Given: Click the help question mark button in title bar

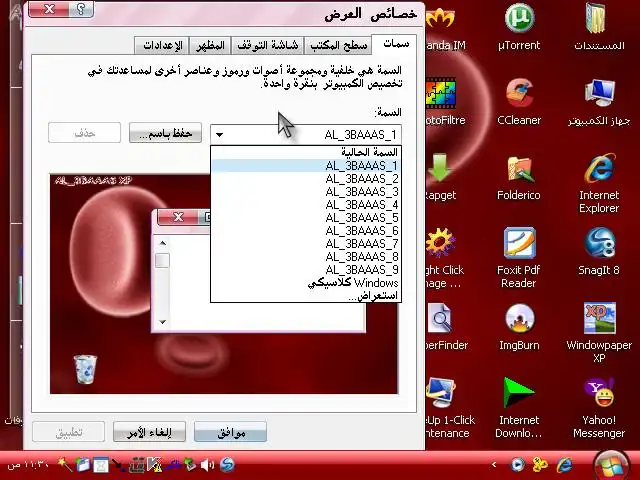Looking at the screenshot, I should coord(81,9).
